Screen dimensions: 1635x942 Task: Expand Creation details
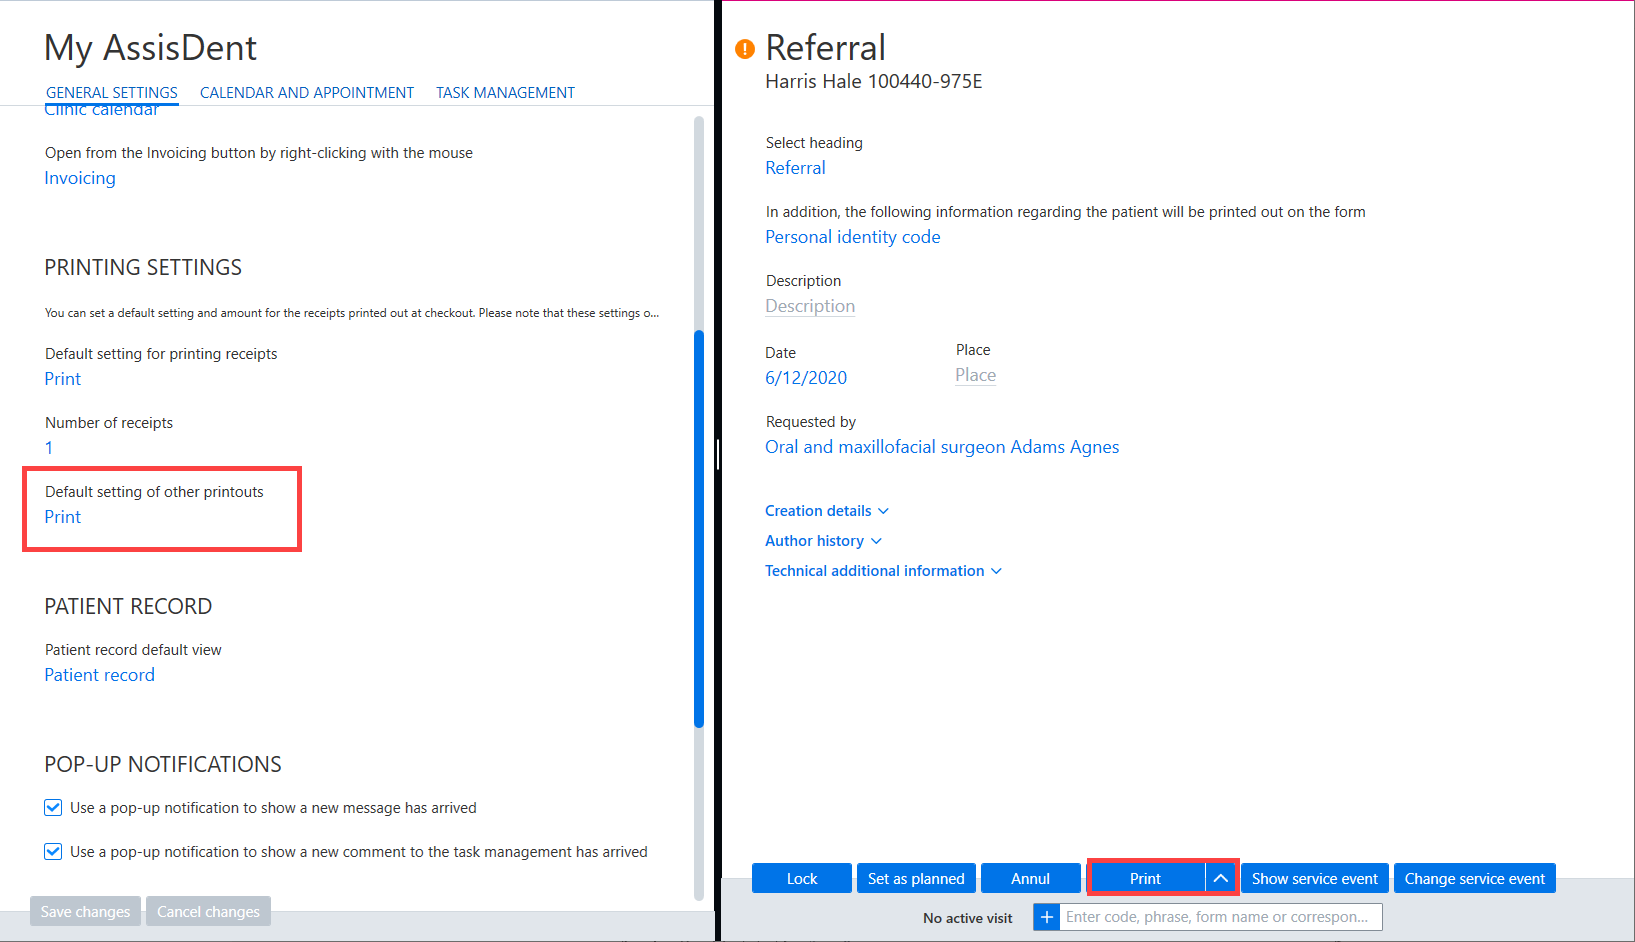tap(827, 511)
